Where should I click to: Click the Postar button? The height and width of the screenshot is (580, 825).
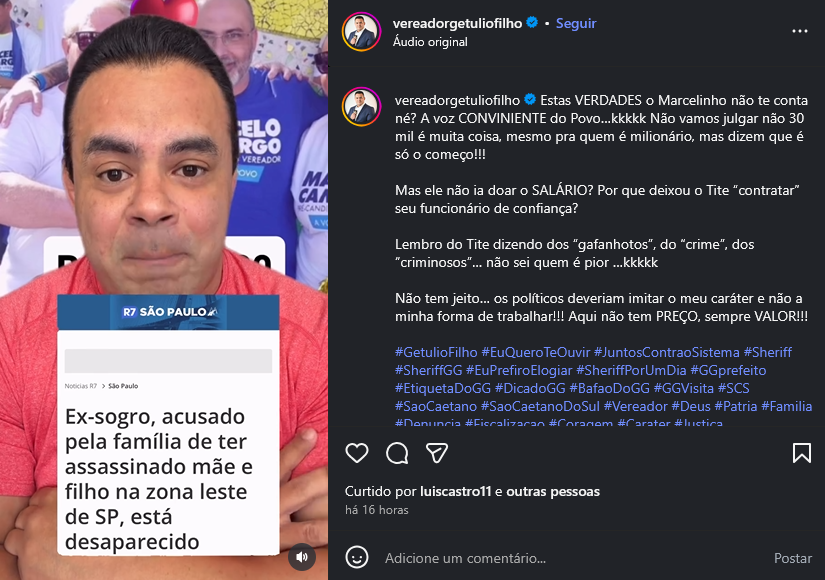[792, 558]
